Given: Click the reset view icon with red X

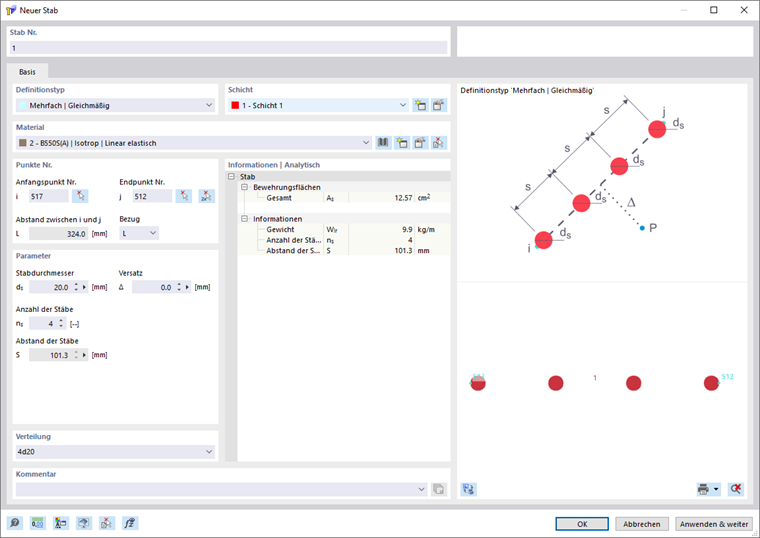Looking at the screenshot, I should [736, 489].
